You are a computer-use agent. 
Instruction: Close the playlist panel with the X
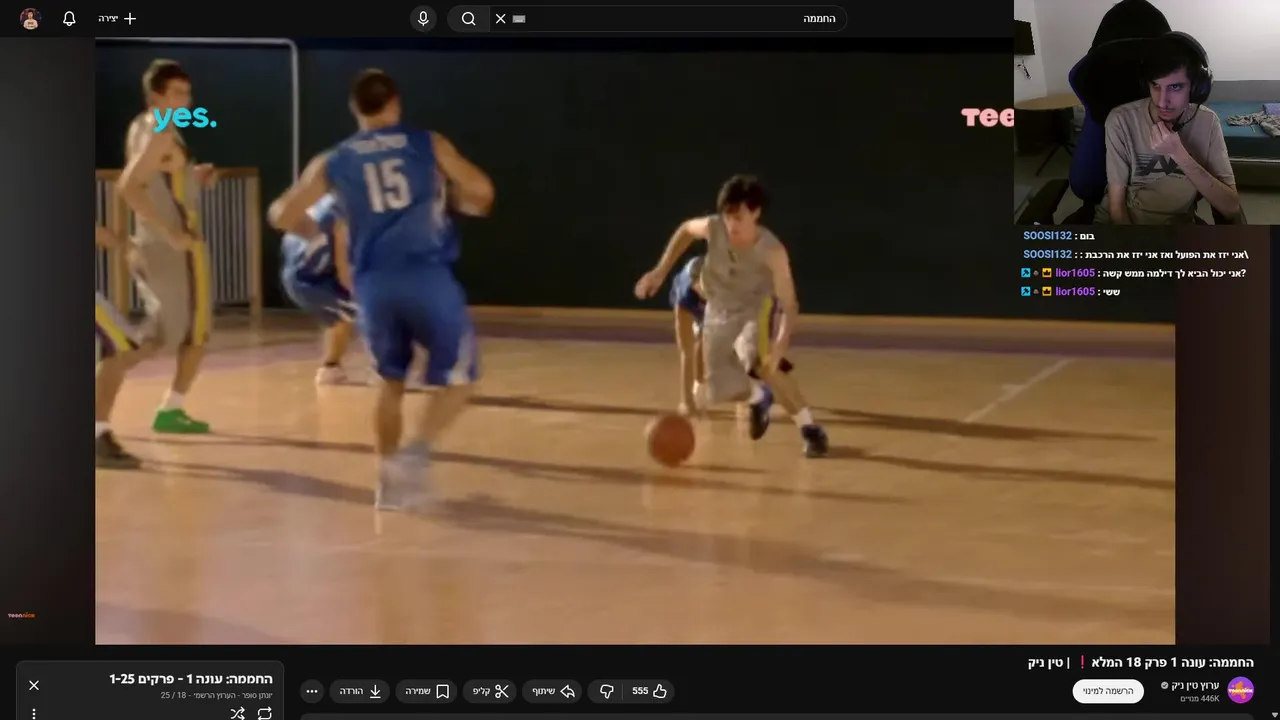coord(34,685)
